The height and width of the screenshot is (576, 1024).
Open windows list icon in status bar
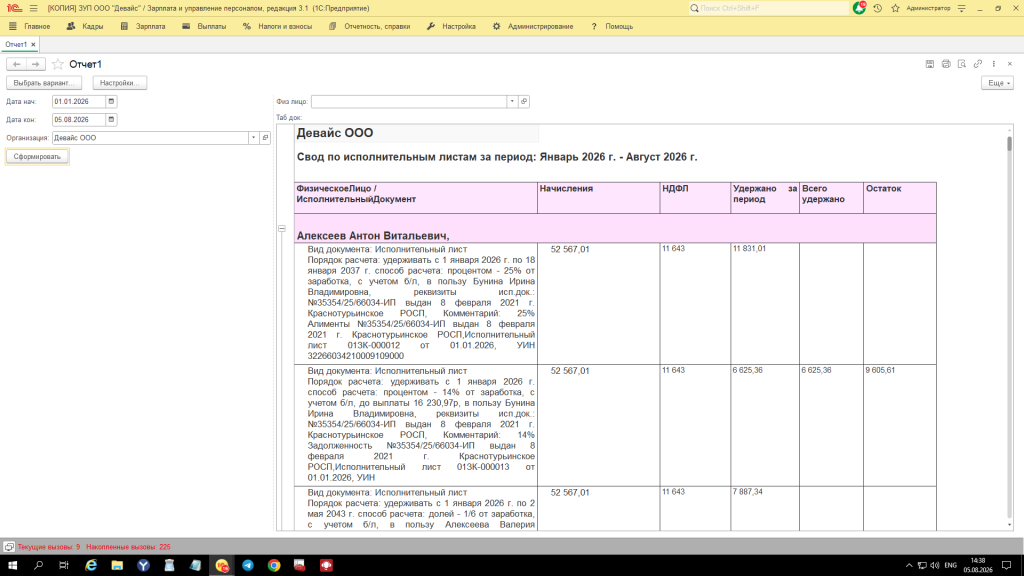click(x=9, y=547)
